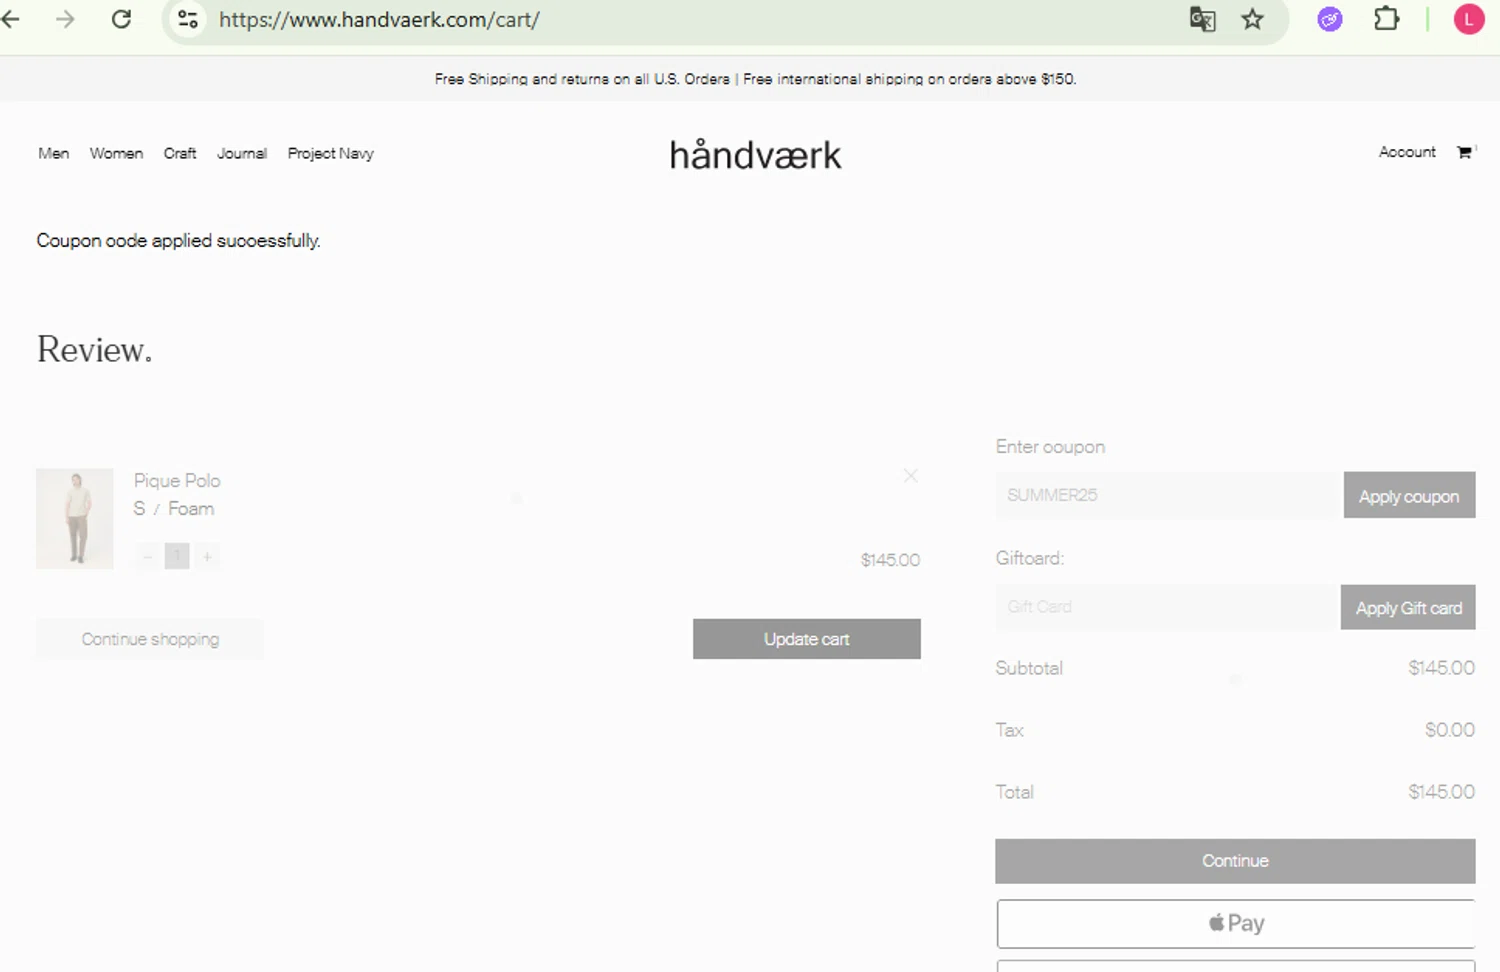Select the Subtotal amount $145.00
The height and width of the screenshot is (972, 1500).
[x=1441, y=668]
